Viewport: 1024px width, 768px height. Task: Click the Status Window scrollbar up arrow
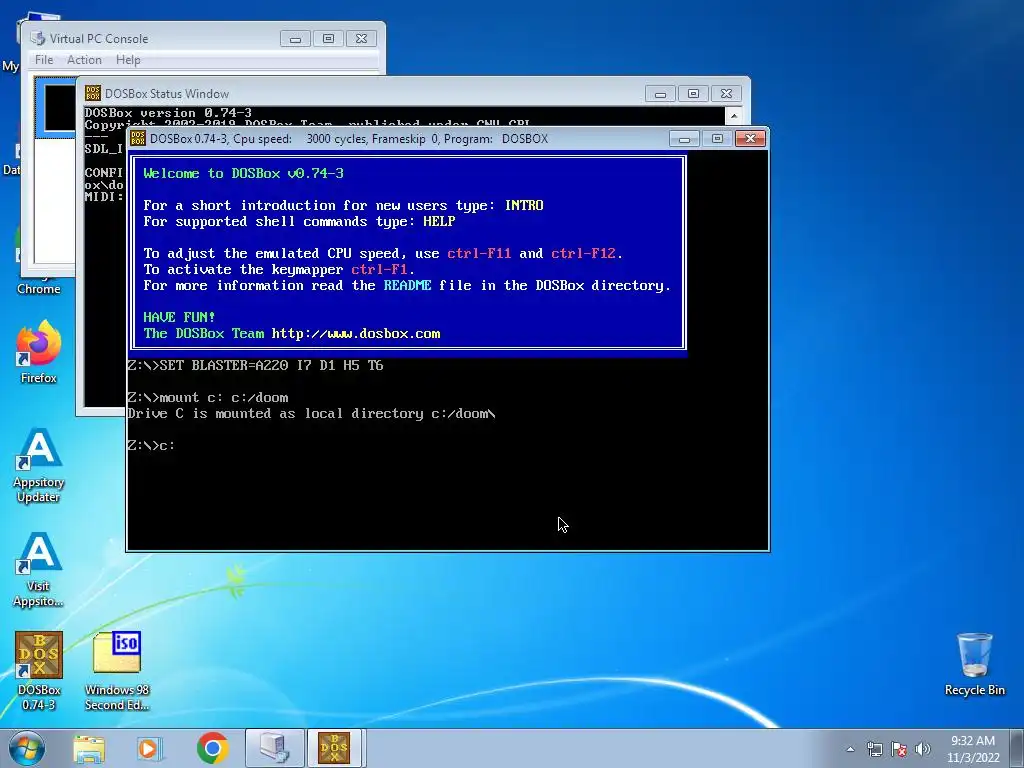734,116
